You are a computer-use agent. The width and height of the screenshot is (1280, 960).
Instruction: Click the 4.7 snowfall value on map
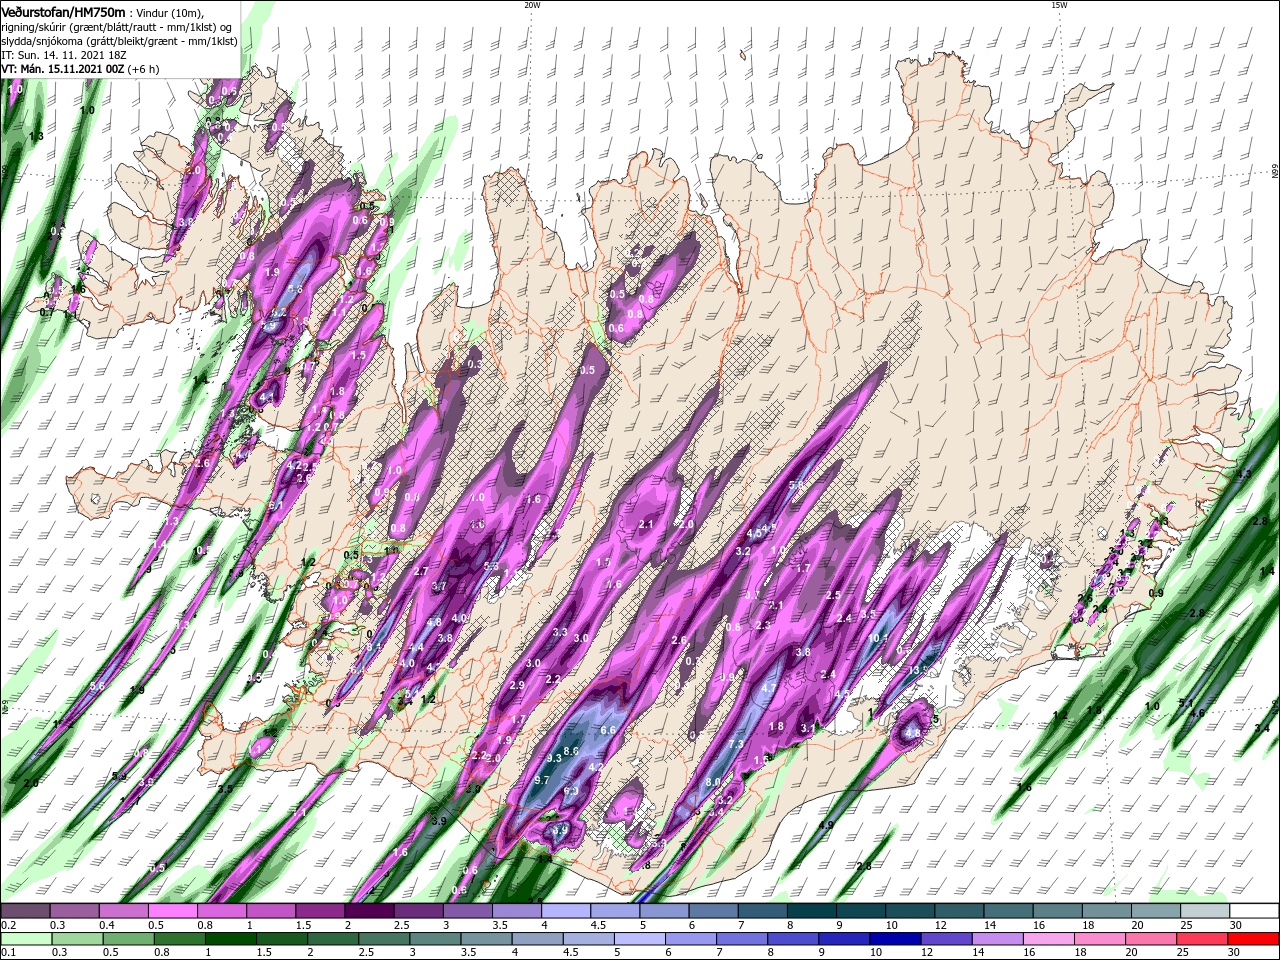pos(769,688)
